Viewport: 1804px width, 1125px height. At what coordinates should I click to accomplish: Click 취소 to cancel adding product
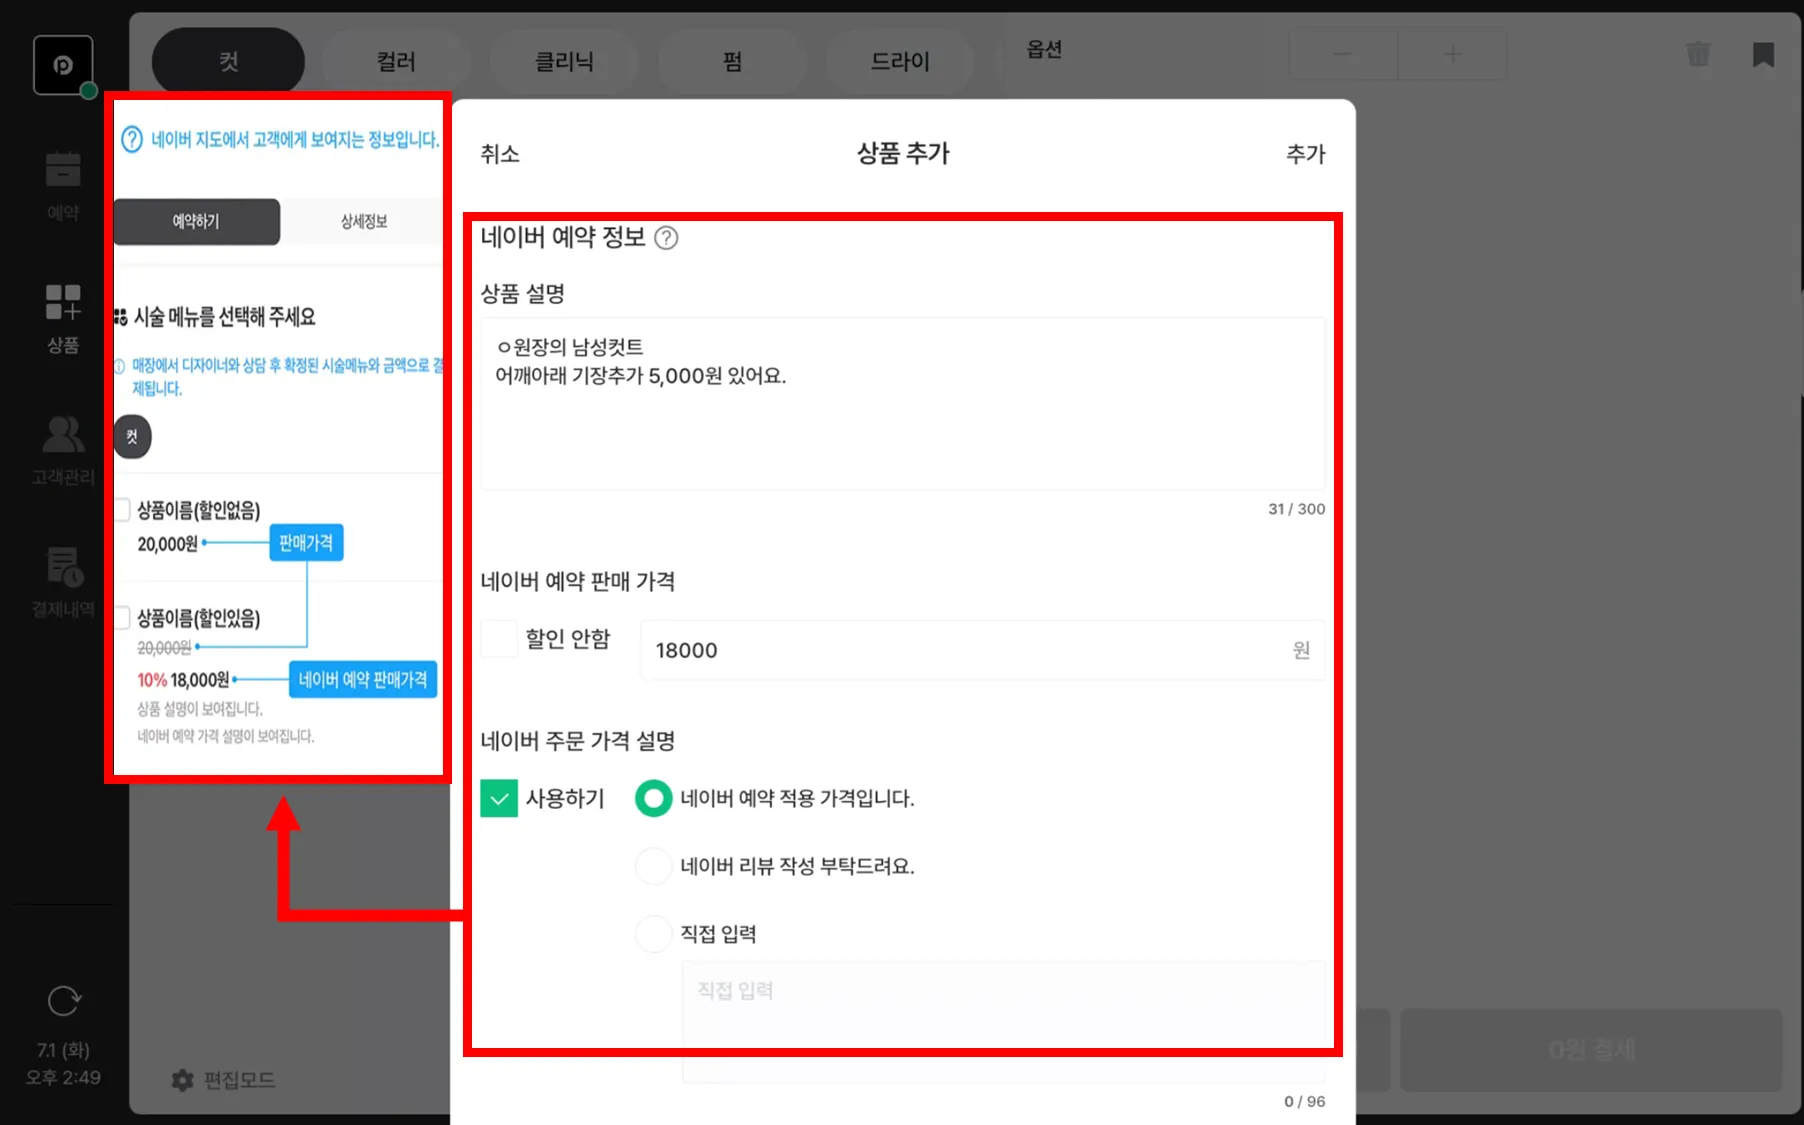pyautogui.click(x=500, y=154)
